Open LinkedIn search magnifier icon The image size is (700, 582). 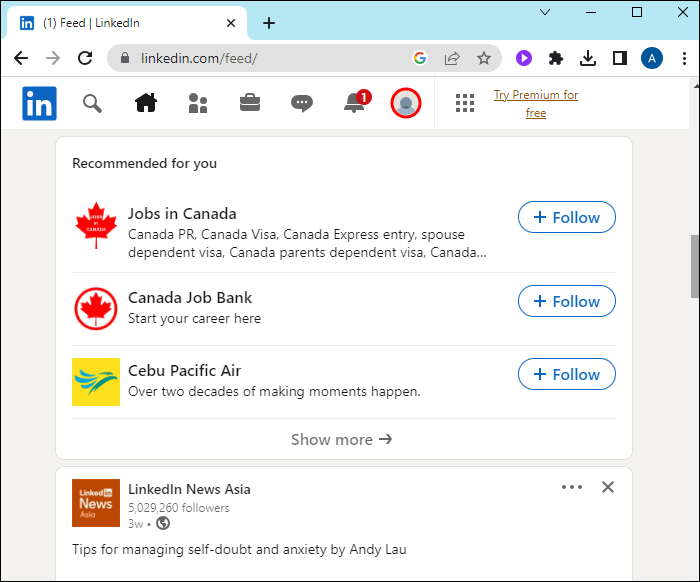point(92,103)
